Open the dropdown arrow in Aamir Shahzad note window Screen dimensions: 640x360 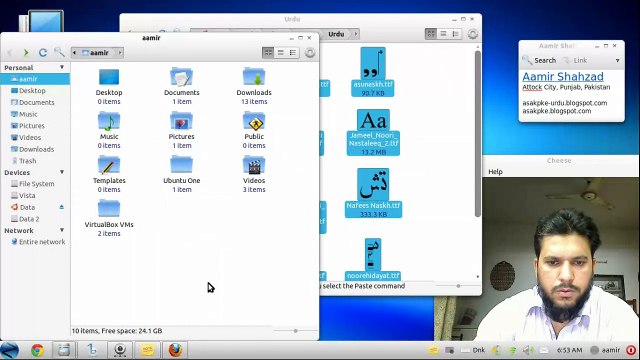[x=618, y=60]
